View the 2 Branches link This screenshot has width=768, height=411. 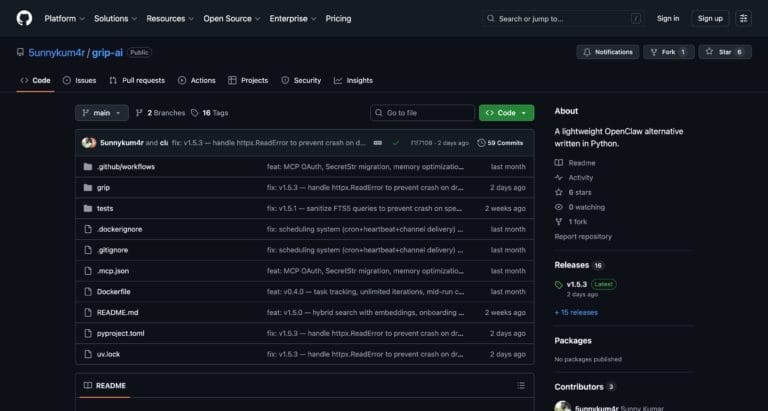pos(161,113)
